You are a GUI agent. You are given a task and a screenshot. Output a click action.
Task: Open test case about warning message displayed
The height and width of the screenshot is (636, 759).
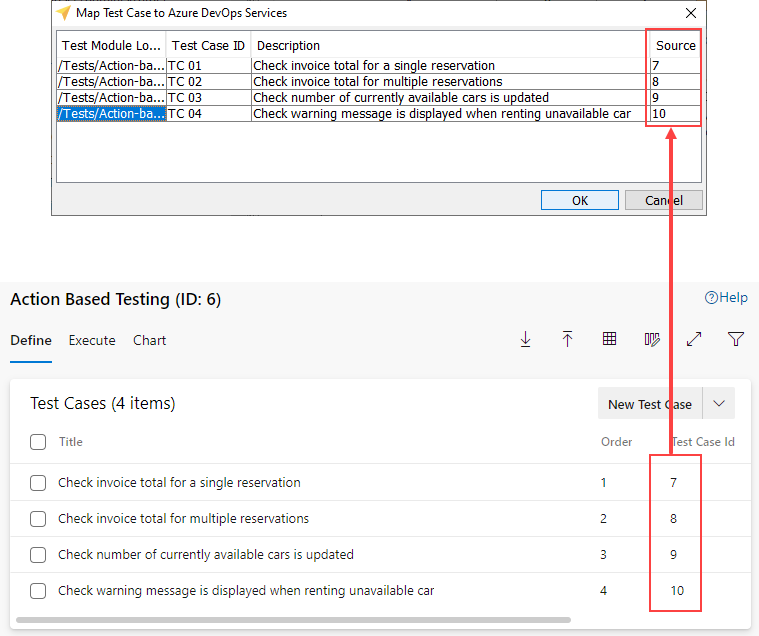(246, 591)
